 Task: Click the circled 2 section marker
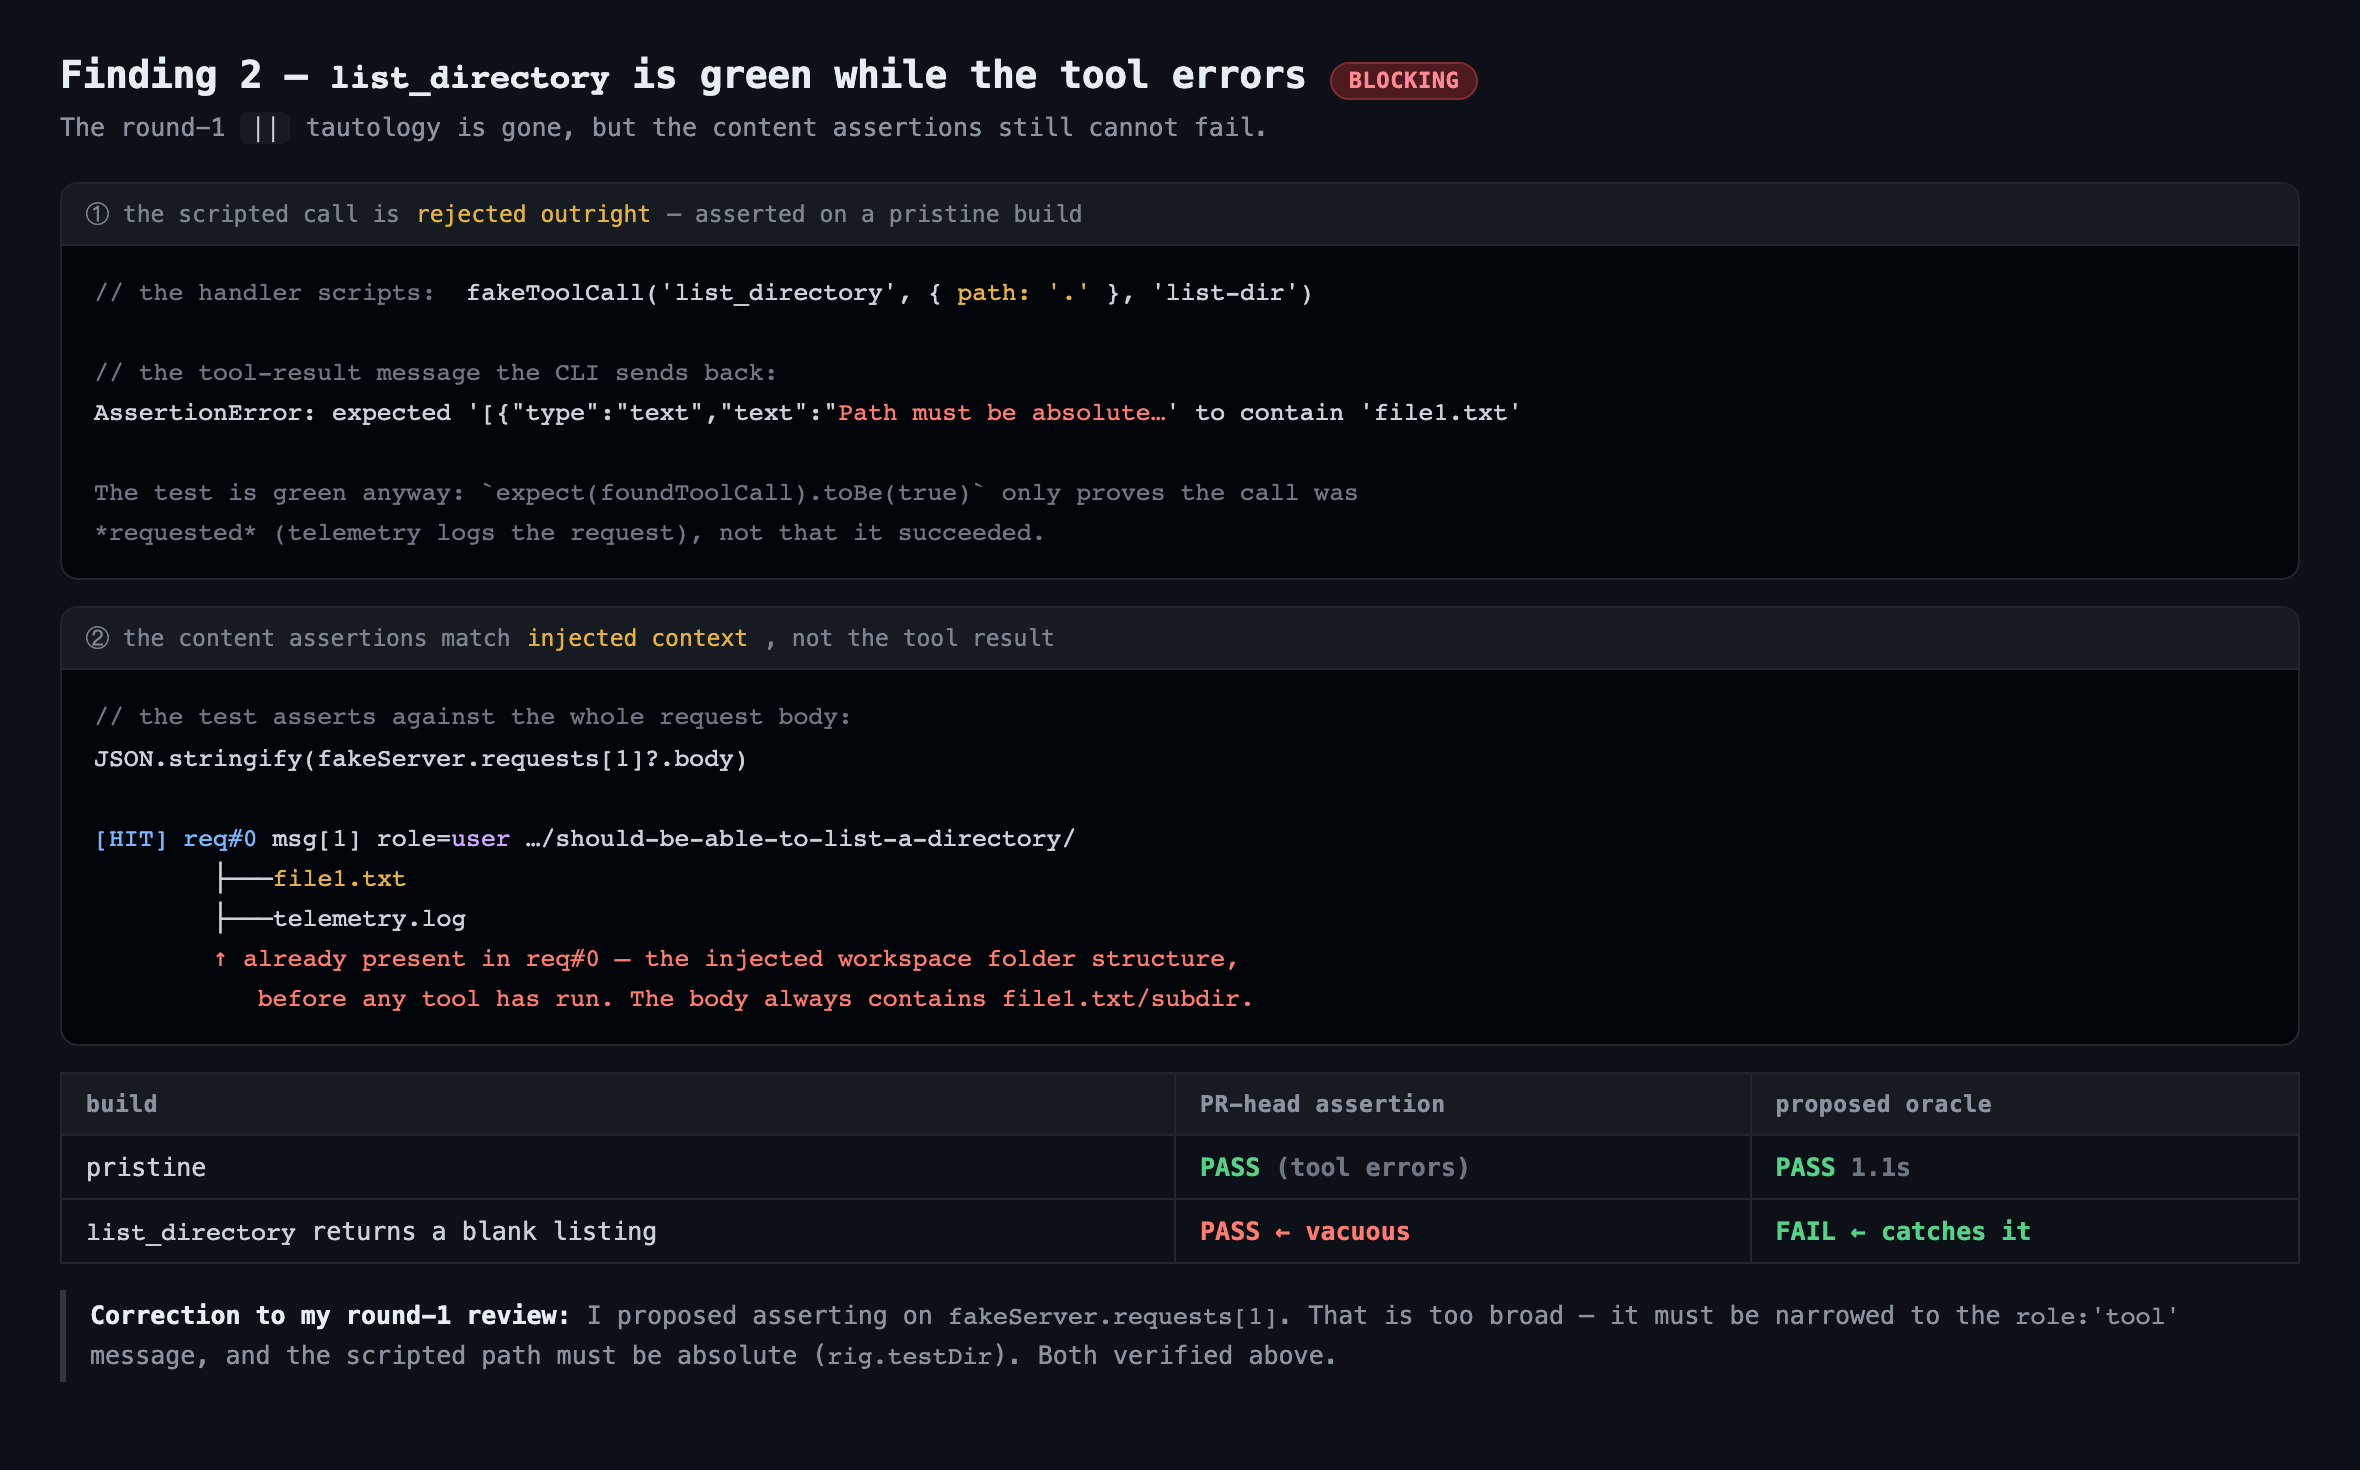click(97, 638)
